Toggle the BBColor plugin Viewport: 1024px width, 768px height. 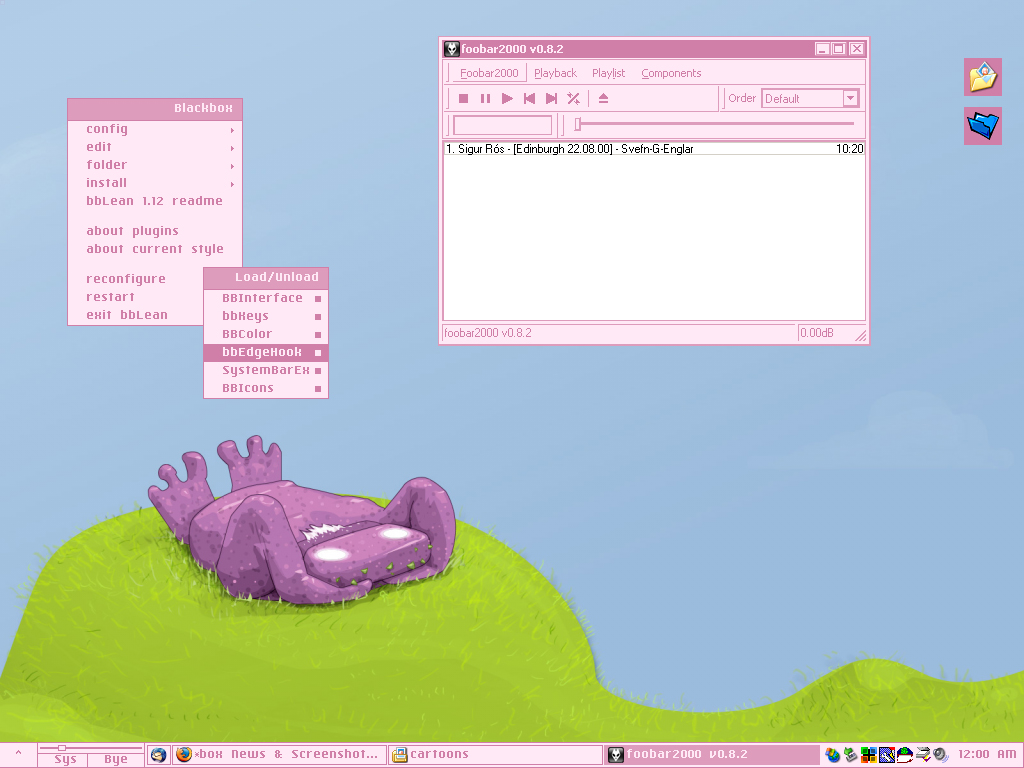[x=266, y=334]
